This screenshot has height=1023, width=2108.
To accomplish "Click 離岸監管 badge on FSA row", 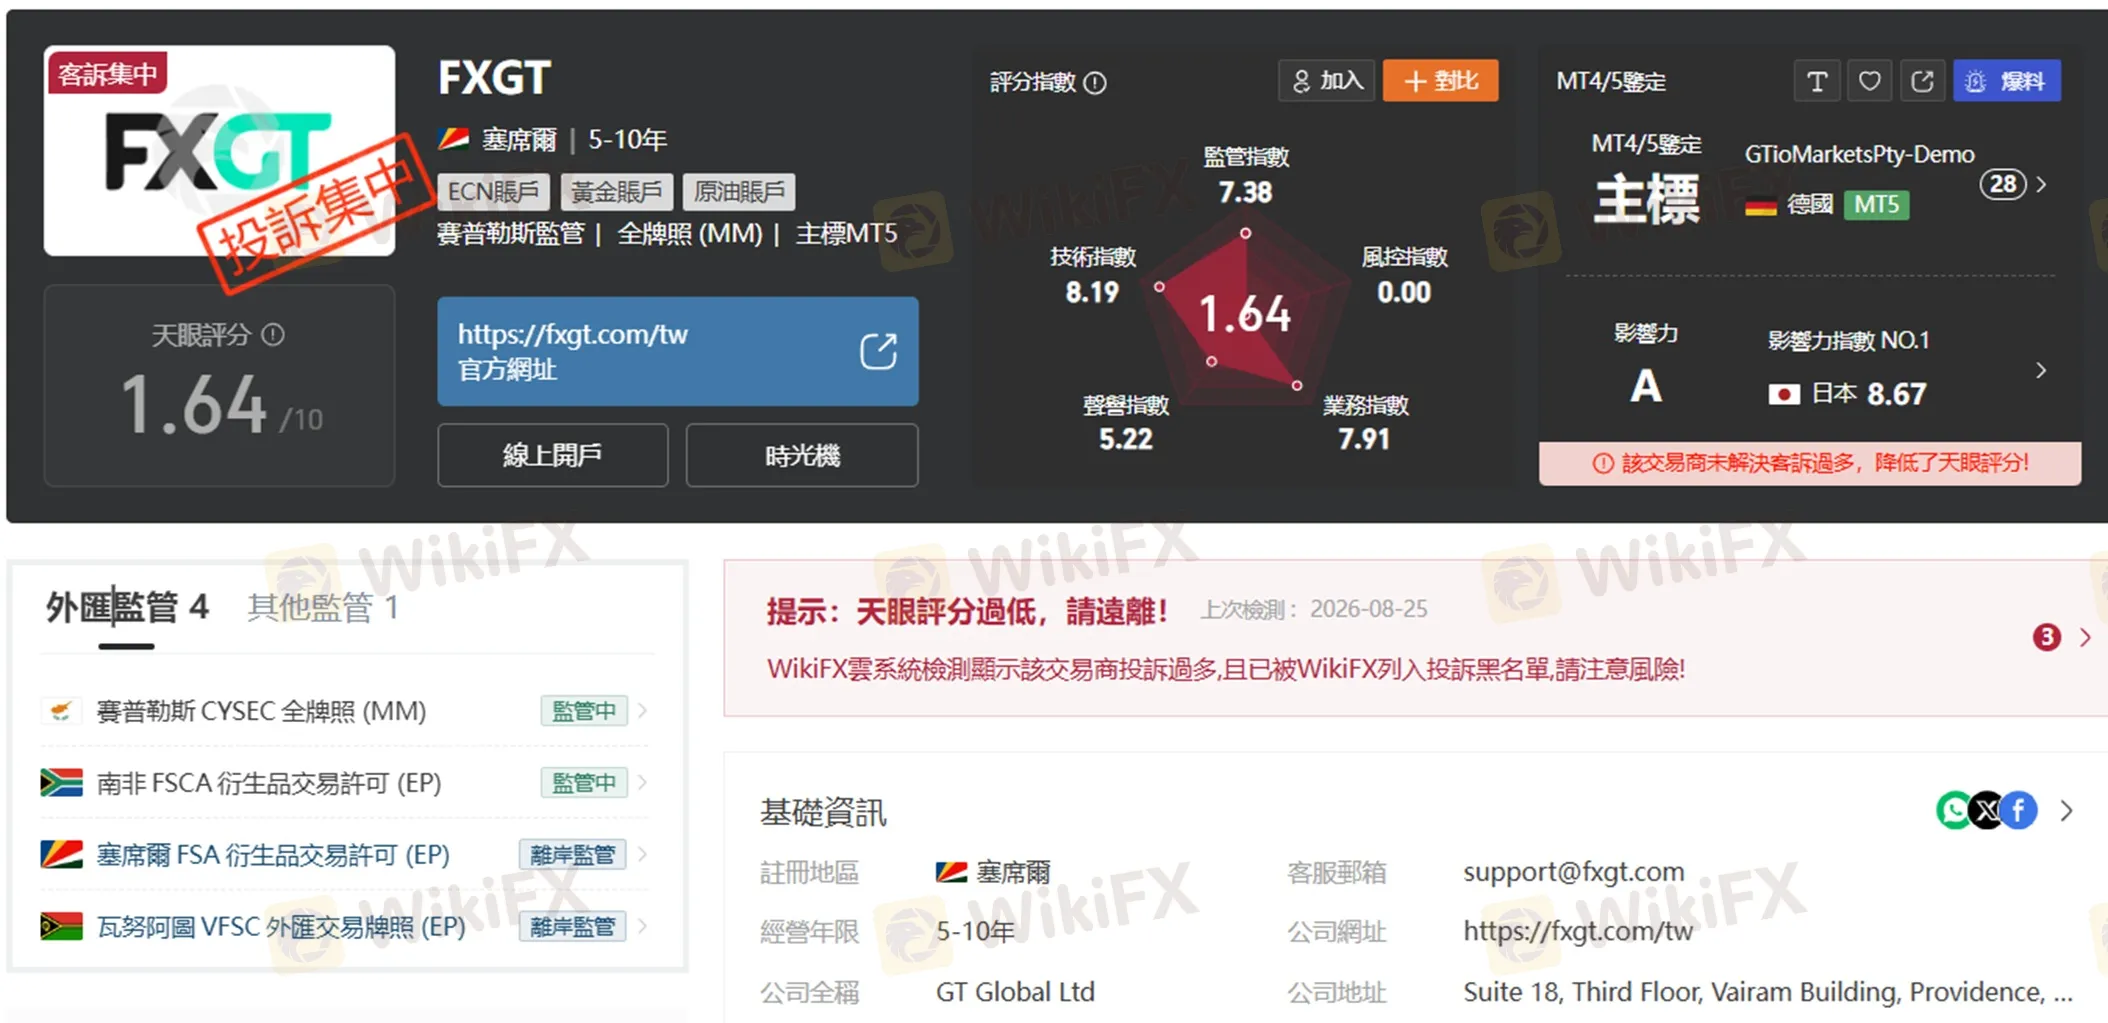I will [x=573, y=855].
